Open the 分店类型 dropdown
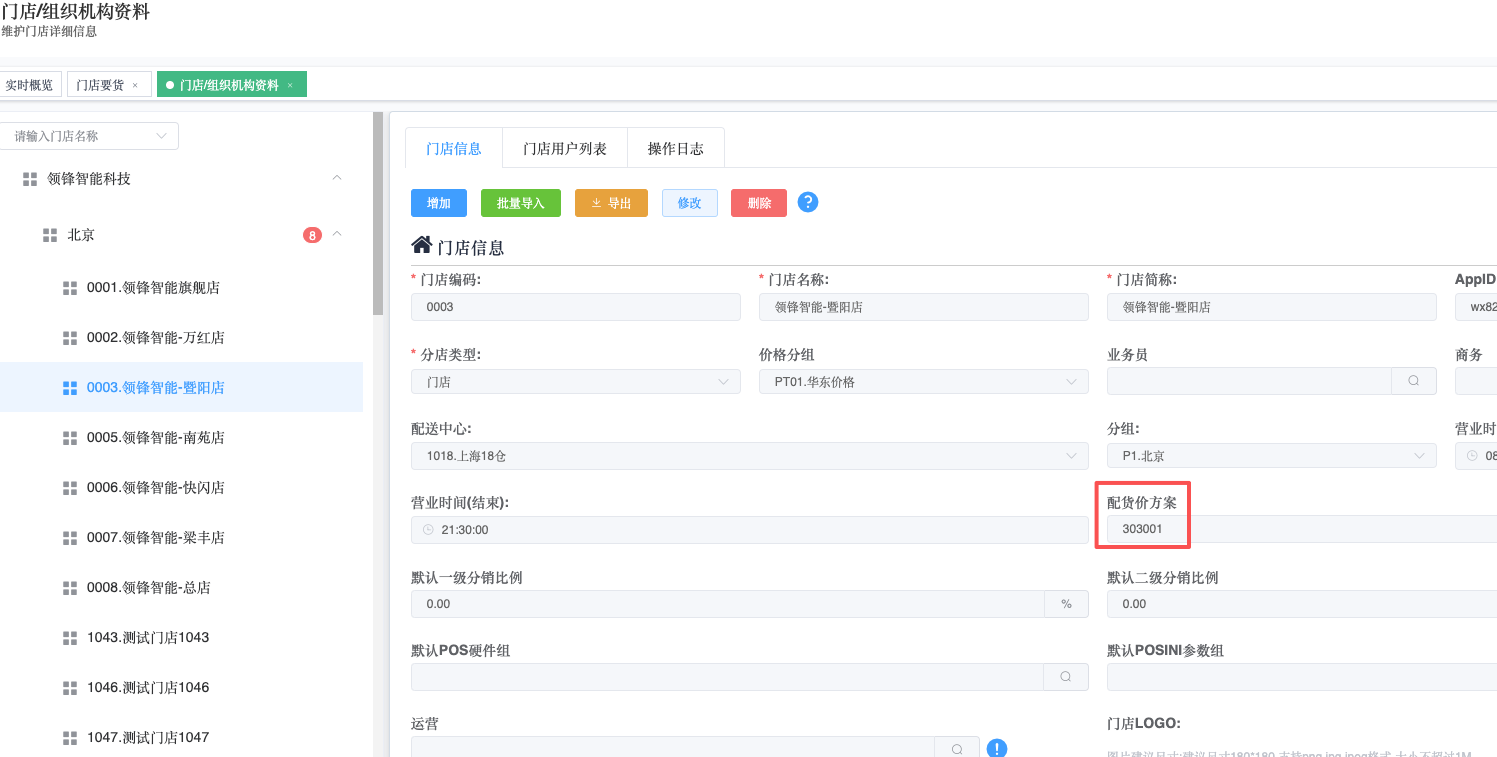1497x757 pixels. pos(575,382)
